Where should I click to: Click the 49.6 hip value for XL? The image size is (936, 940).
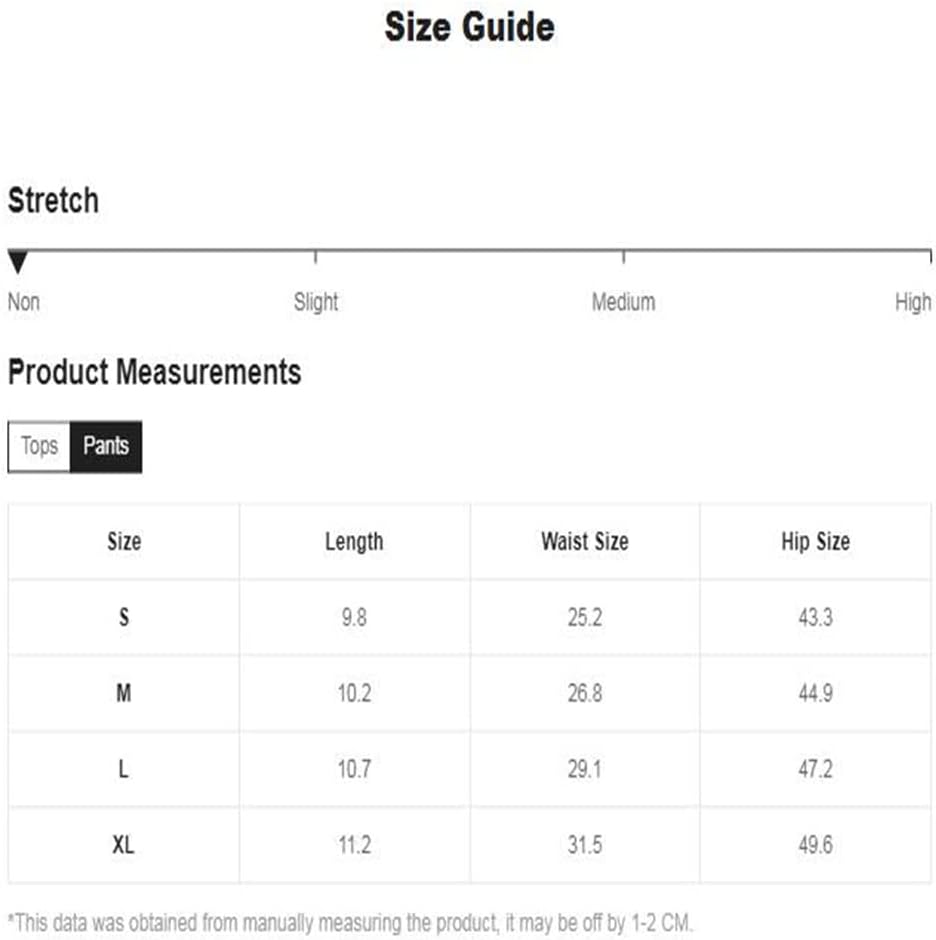pos(815,845)
